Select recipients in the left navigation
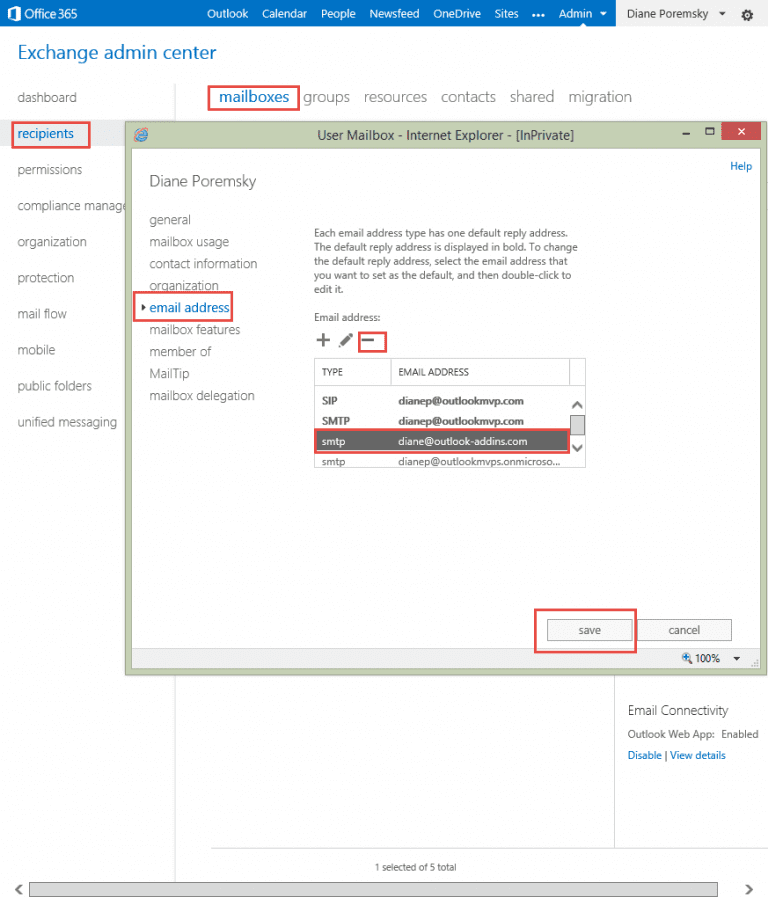 [x=46, y=134]
